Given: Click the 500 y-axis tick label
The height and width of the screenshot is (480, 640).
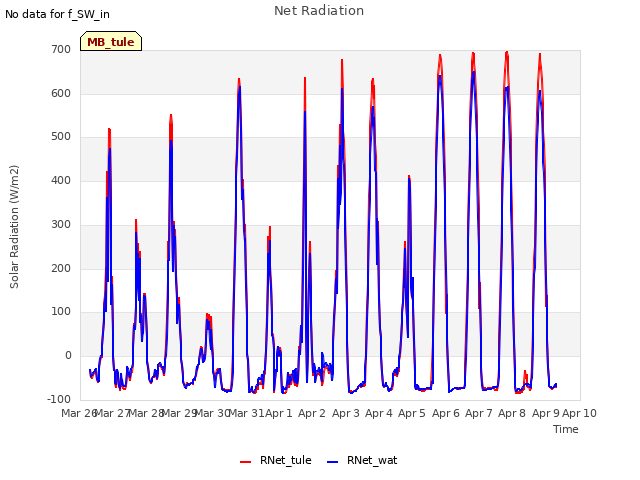Looking at the screenshot, I should click(x=61, y=137).
